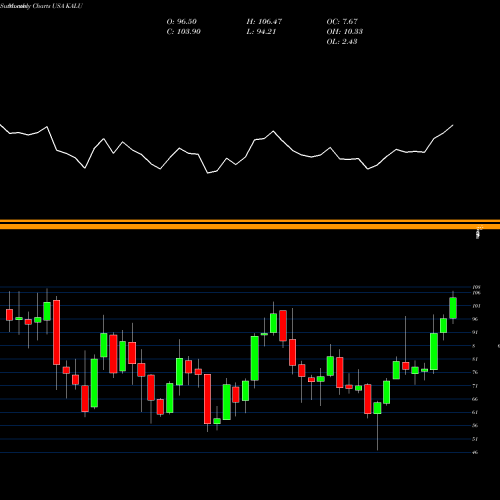500x500 pixels.
Task: Click the 76 price axis label
Action: 476,372
